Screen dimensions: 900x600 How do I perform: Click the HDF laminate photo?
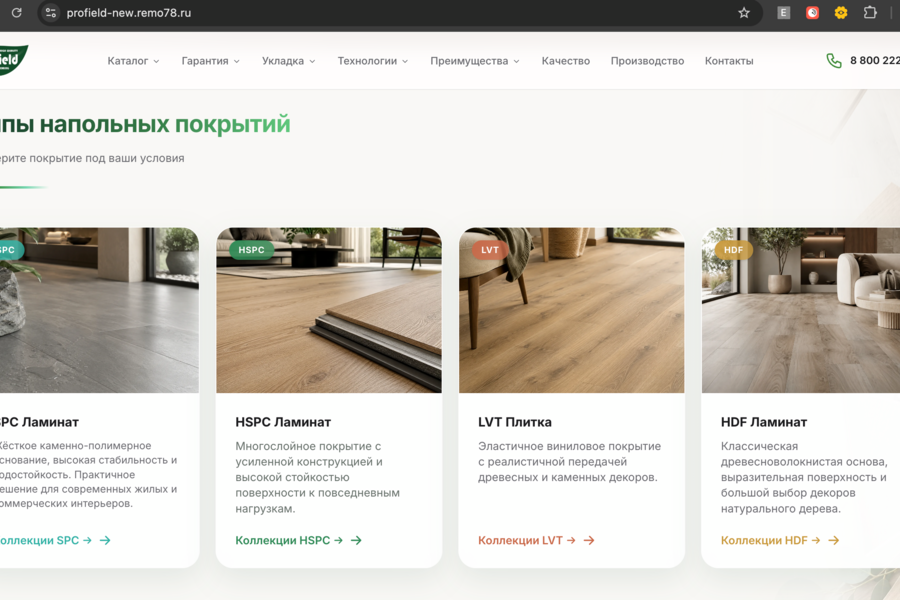pyautogui.click(x=801, y=310)
